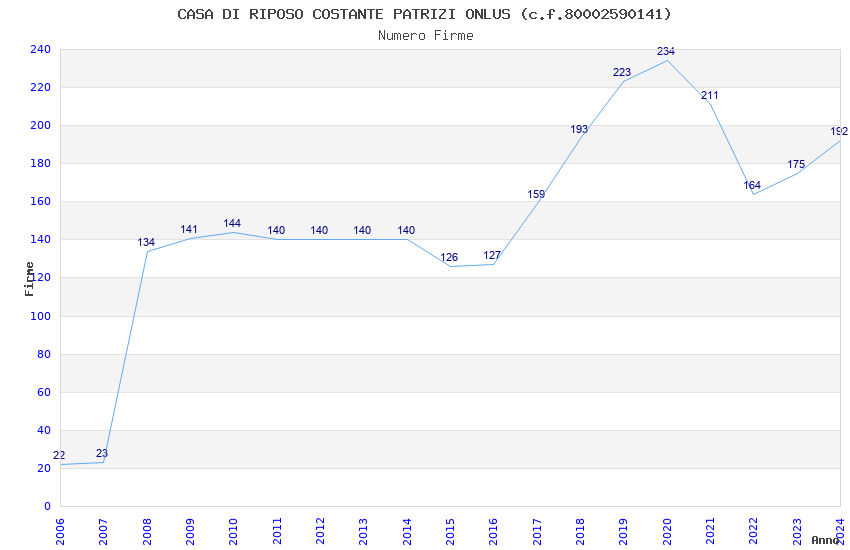The height and width of the screenshot is (550, 850).
Task: Click the data label 159 for 2017
Action: (536, 194)
